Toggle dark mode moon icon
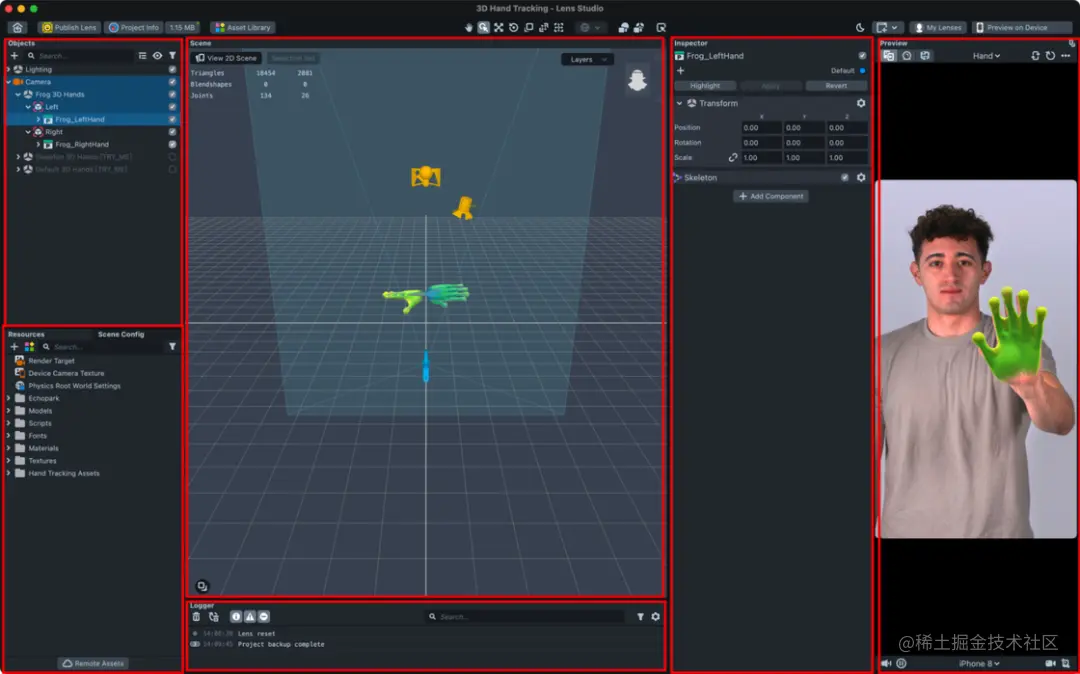 (860, 28)
